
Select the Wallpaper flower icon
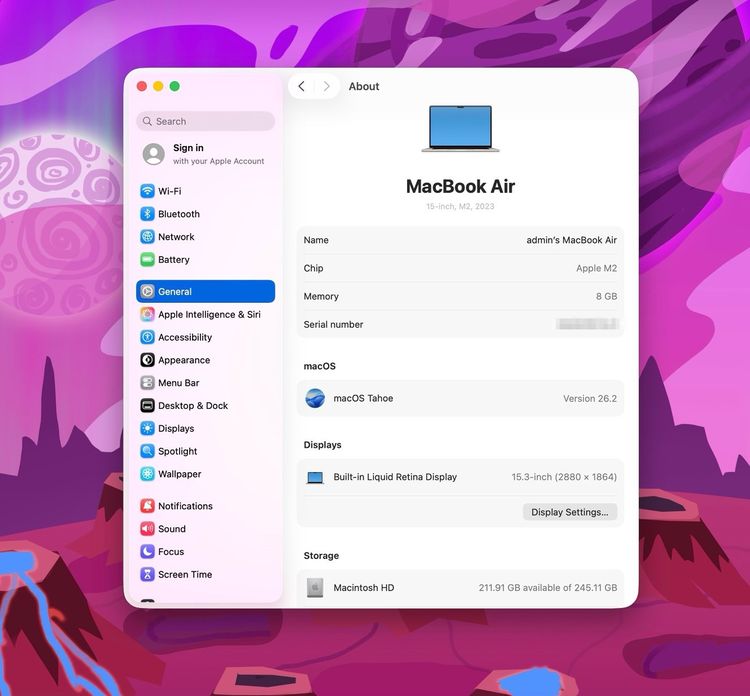[147, 474]
